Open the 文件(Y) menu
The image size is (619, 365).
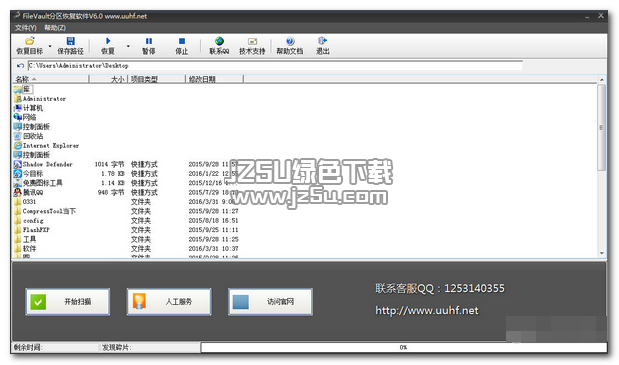pyautogui.click(x=26, y=28)
